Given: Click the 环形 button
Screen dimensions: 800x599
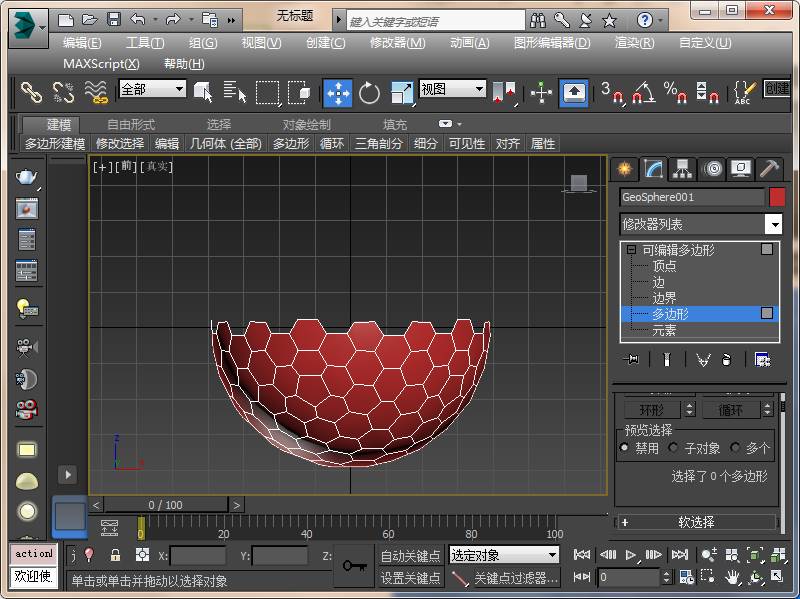Looking at the screenshot, I should 652,410.
